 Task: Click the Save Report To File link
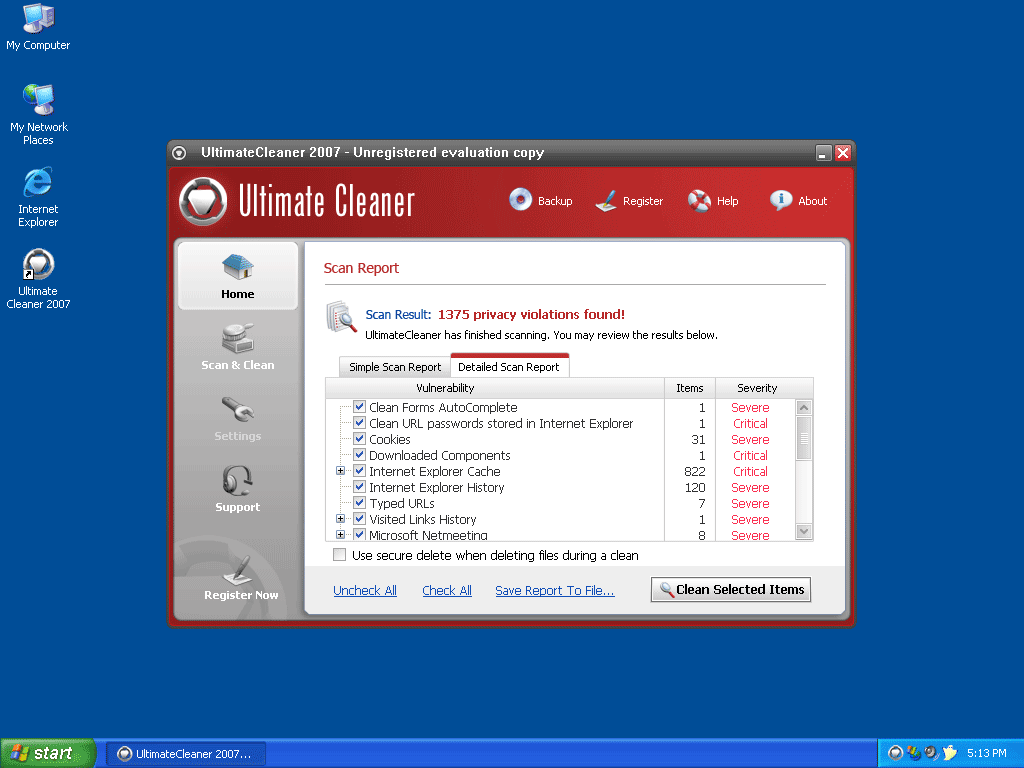[555, 591]
